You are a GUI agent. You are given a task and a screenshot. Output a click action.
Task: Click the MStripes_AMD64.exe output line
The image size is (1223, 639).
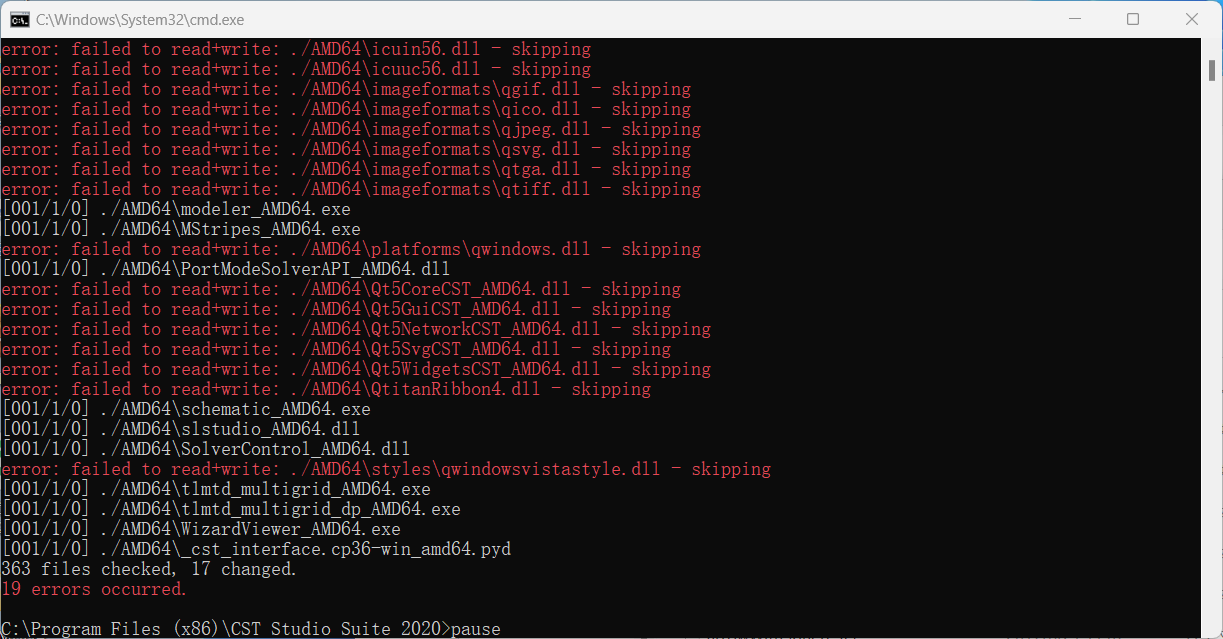[x=181, y=229]
